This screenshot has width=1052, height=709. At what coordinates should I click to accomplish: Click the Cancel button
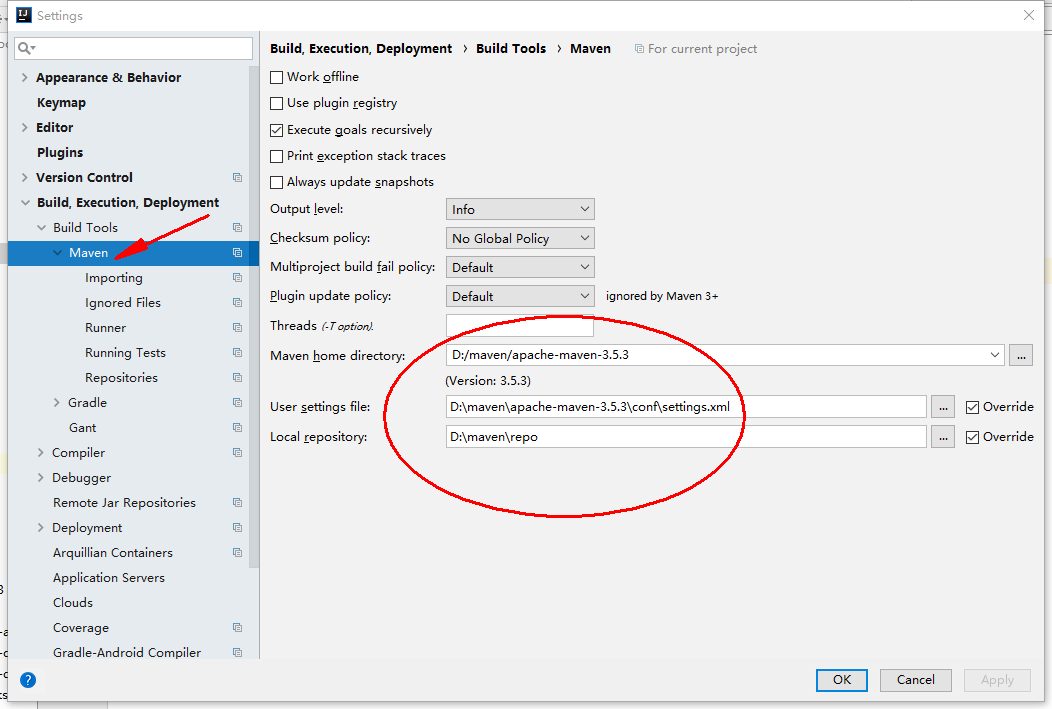point(915,680)
